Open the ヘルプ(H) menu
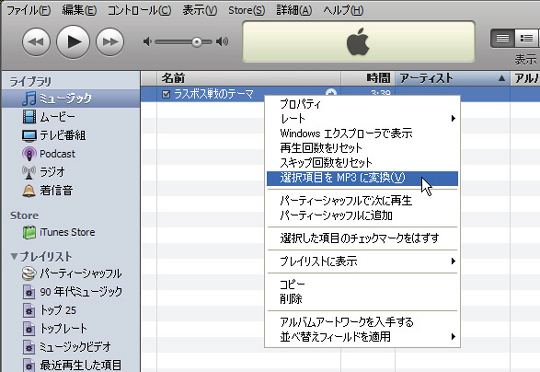The height and width of the screenshot is (372, 540). pyautogui.click(x=343, y=10)
